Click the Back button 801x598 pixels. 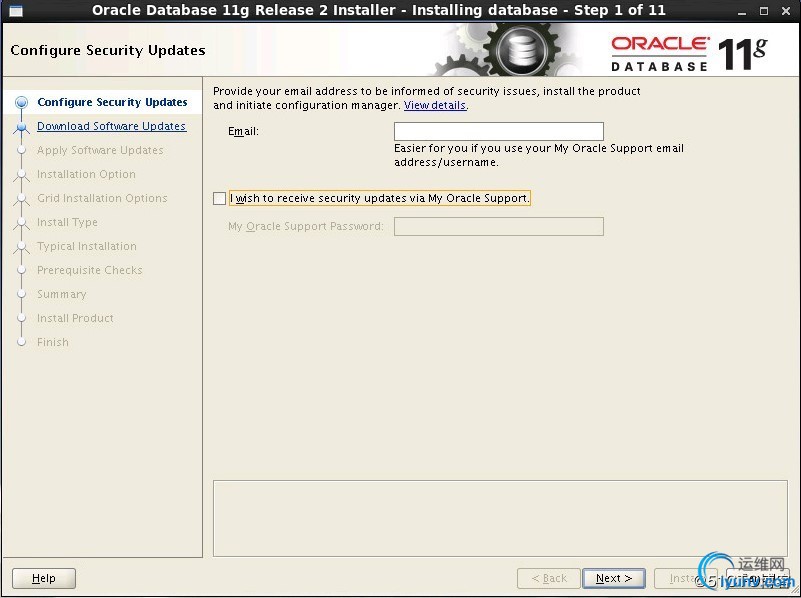tap(549, 578)
